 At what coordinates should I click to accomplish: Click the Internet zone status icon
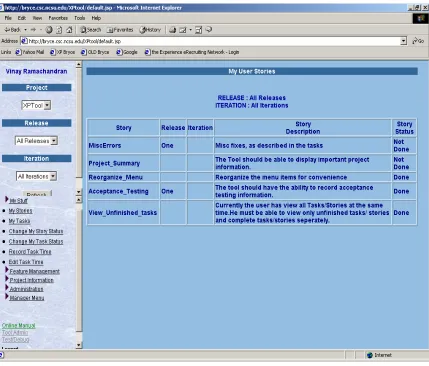coord(369,355)
